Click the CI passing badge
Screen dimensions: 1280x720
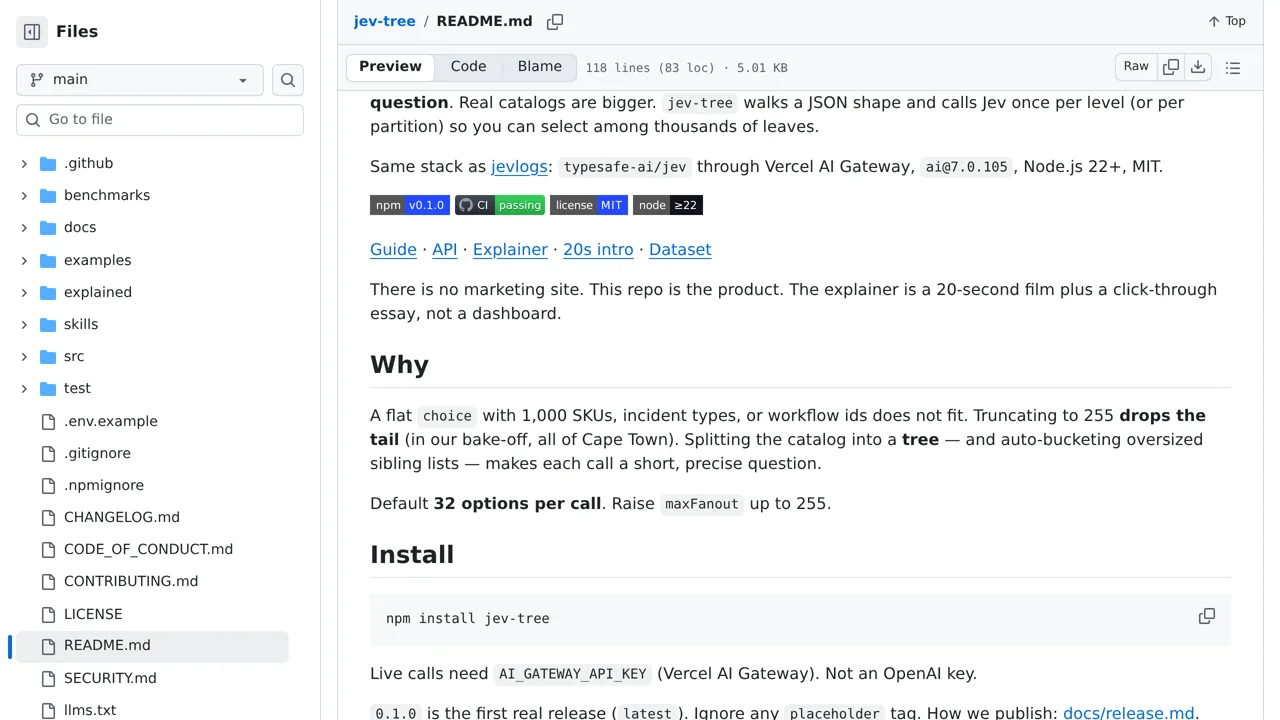[500, 205]
